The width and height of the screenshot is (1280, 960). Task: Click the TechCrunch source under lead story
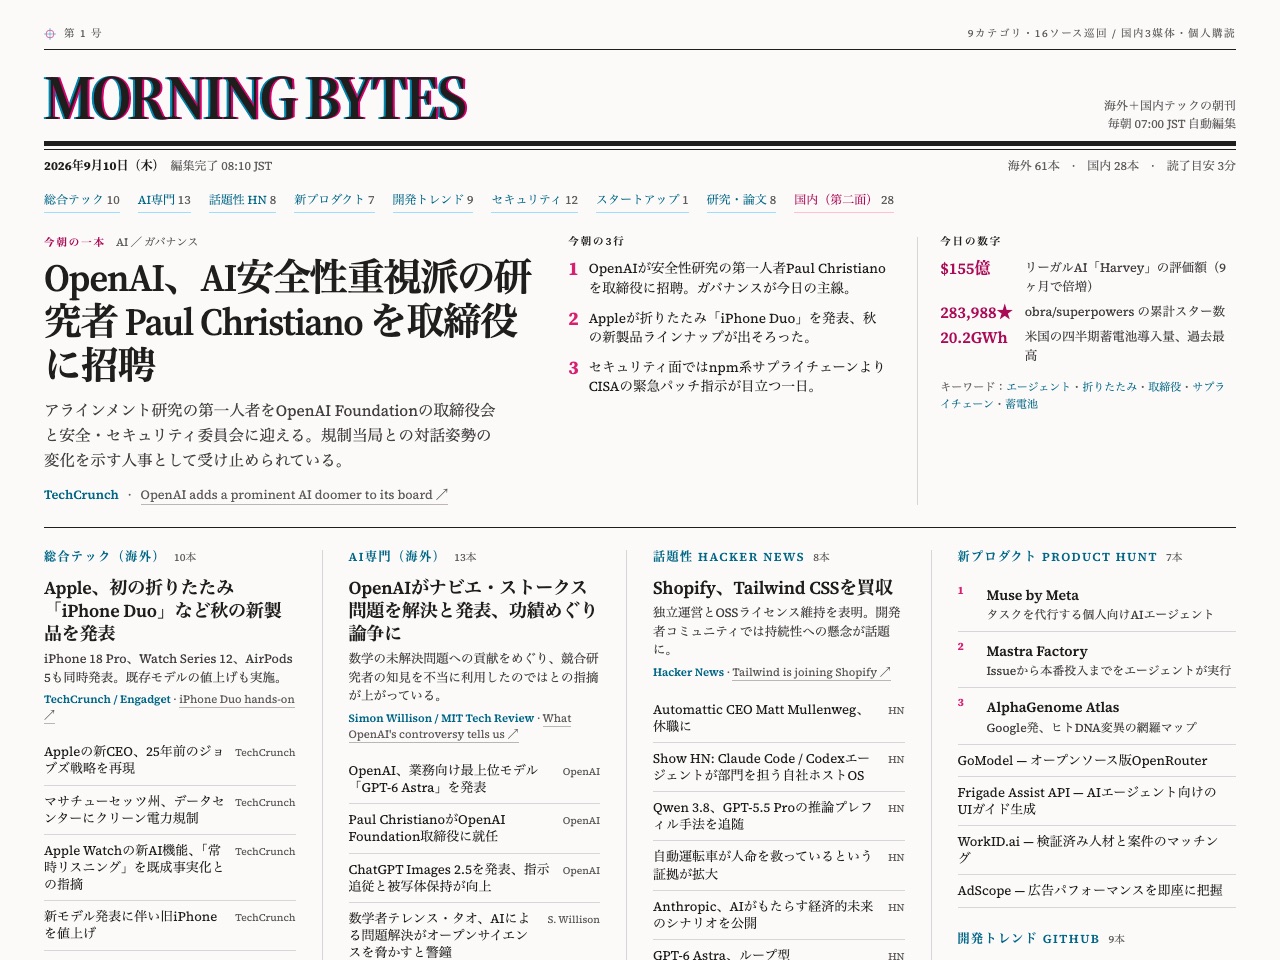pyautogui.click(x=81, y=495)
